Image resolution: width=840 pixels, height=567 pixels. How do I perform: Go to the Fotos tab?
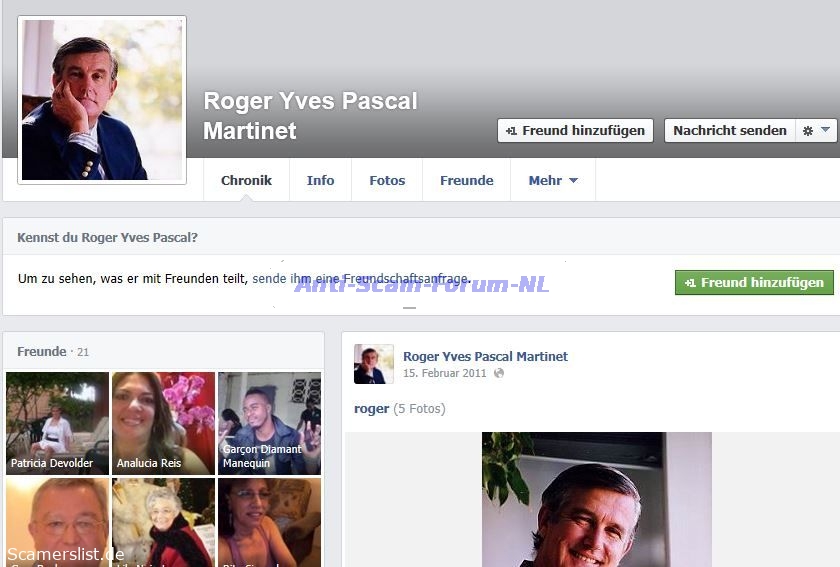pyautogui.click(x=387, y=180)
